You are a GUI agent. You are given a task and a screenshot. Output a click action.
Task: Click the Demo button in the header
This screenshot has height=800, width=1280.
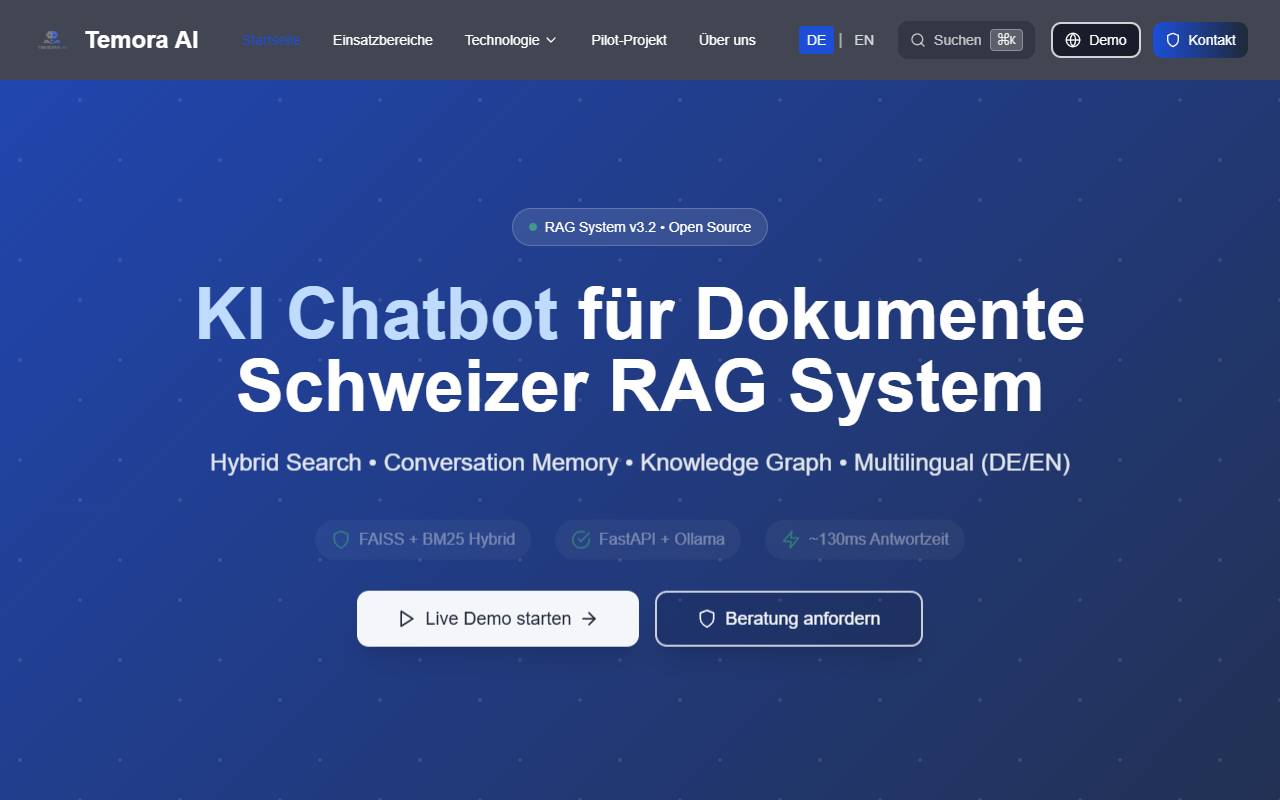pos(1096,40)
